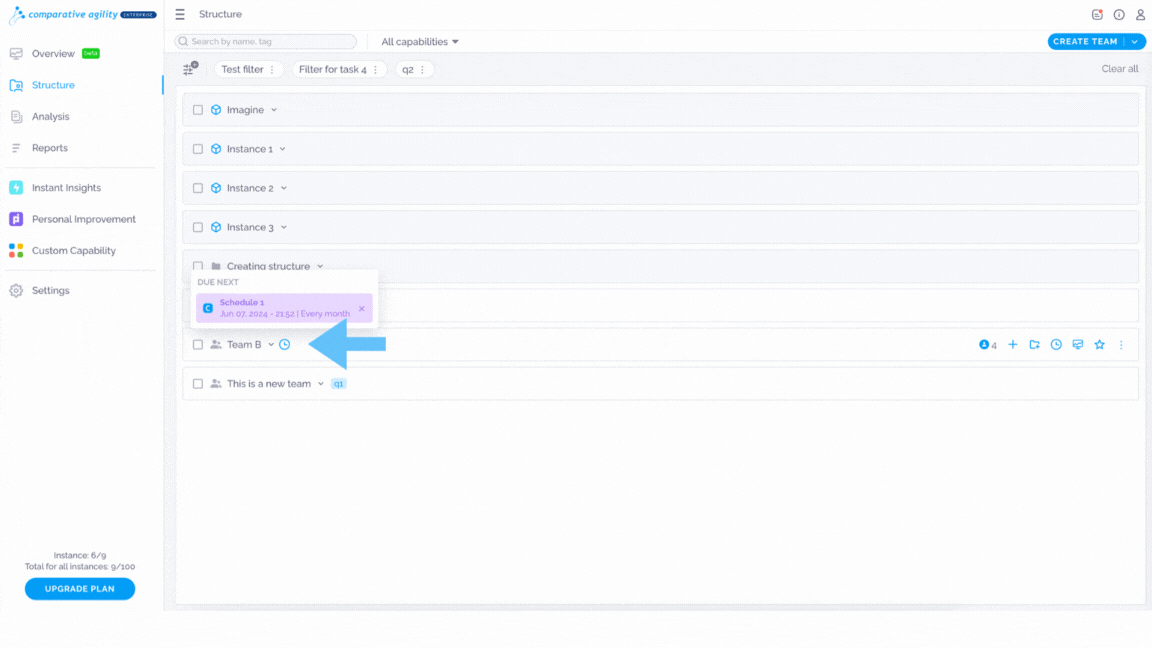Open the All capabilities dropdown
Image resolution: width=1152 pixels, height=648 pixels.
coord(420,42)
